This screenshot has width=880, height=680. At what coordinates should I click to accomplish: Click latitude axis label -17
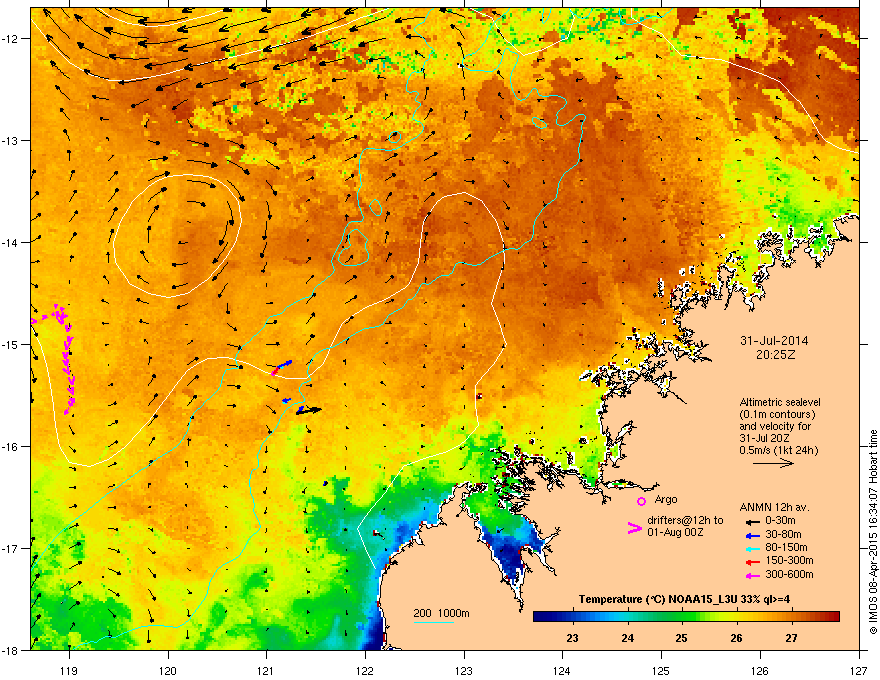11,548
